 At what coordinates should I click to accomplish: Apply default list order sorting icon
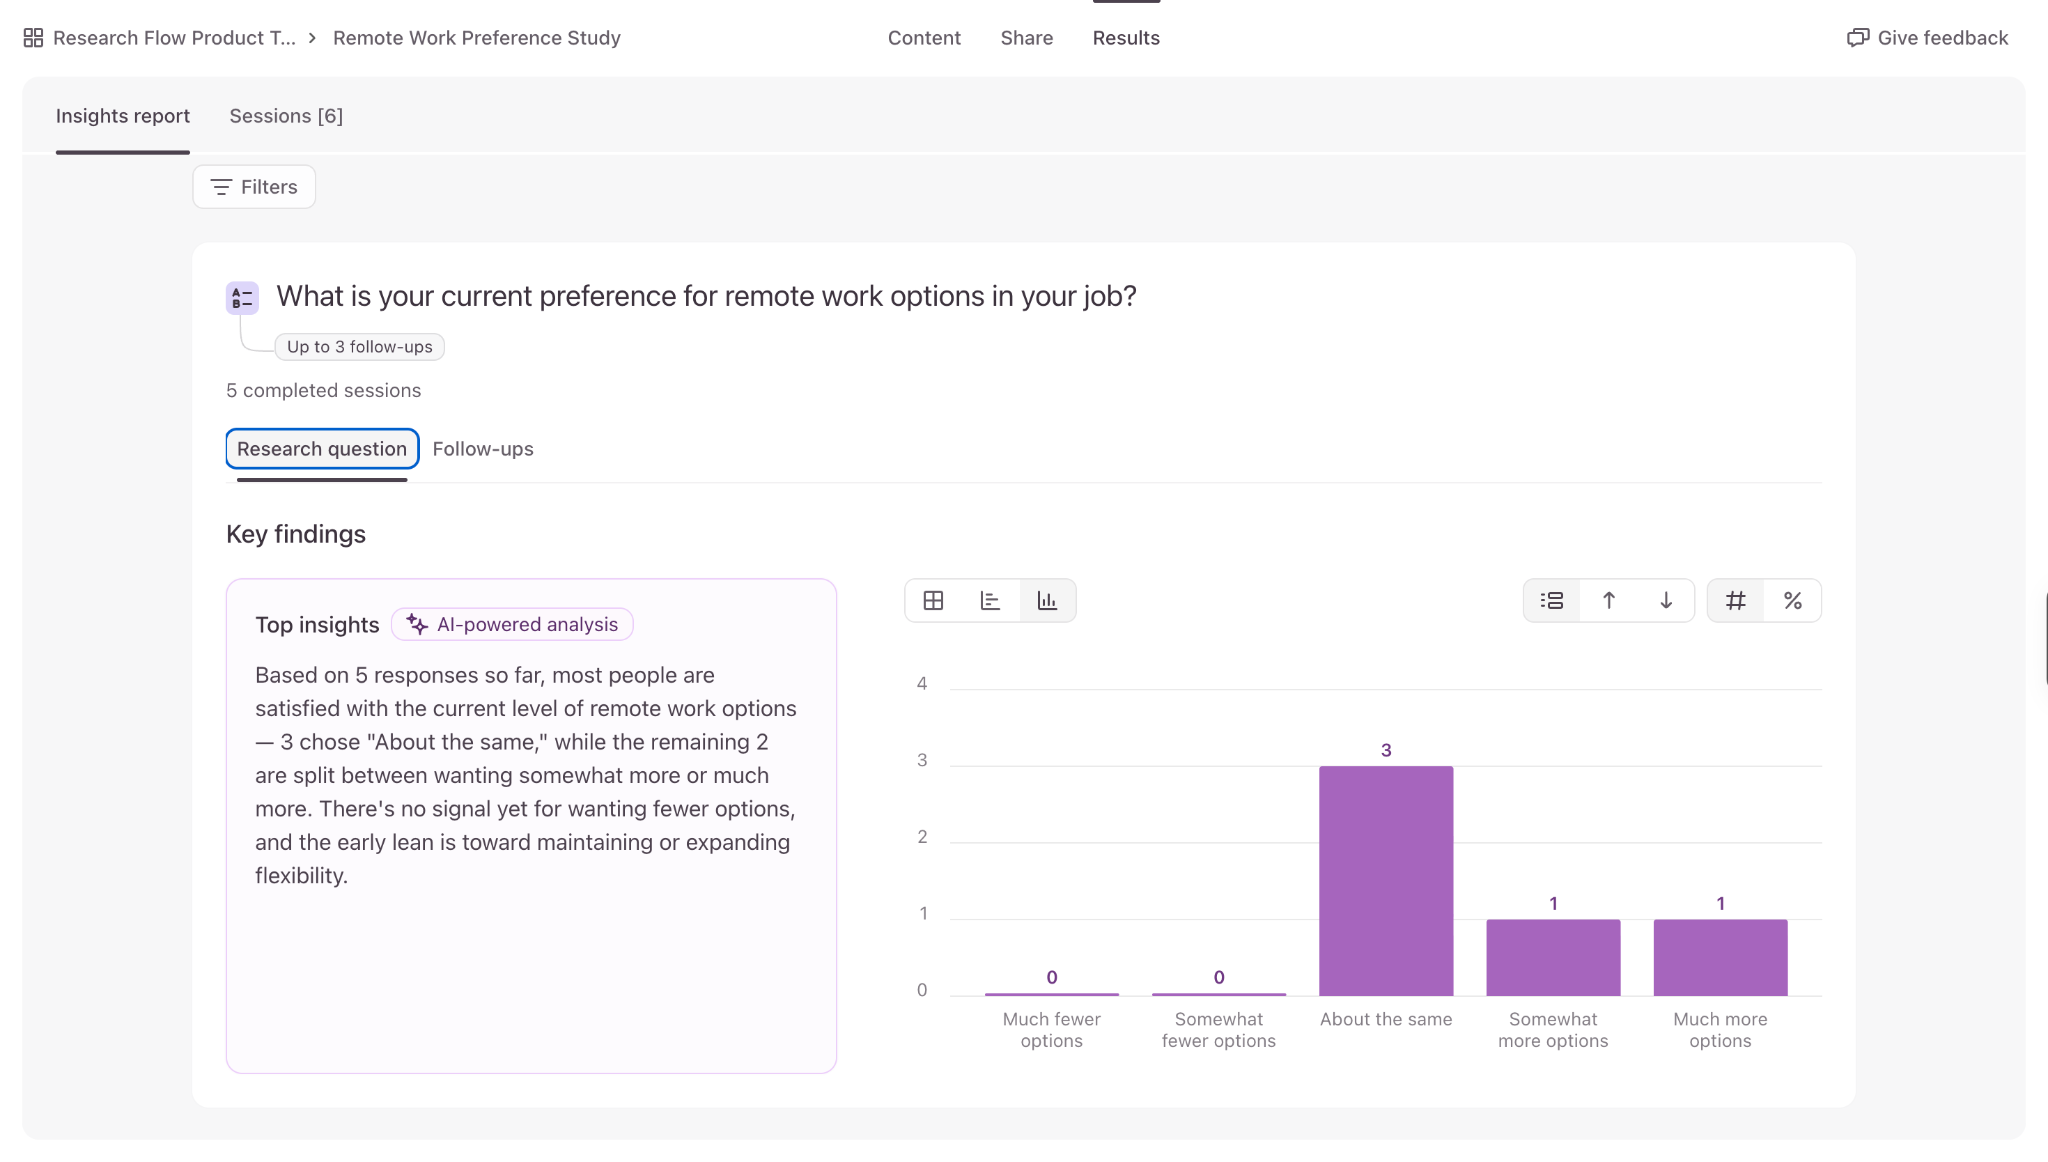(x=1552, y=601)
